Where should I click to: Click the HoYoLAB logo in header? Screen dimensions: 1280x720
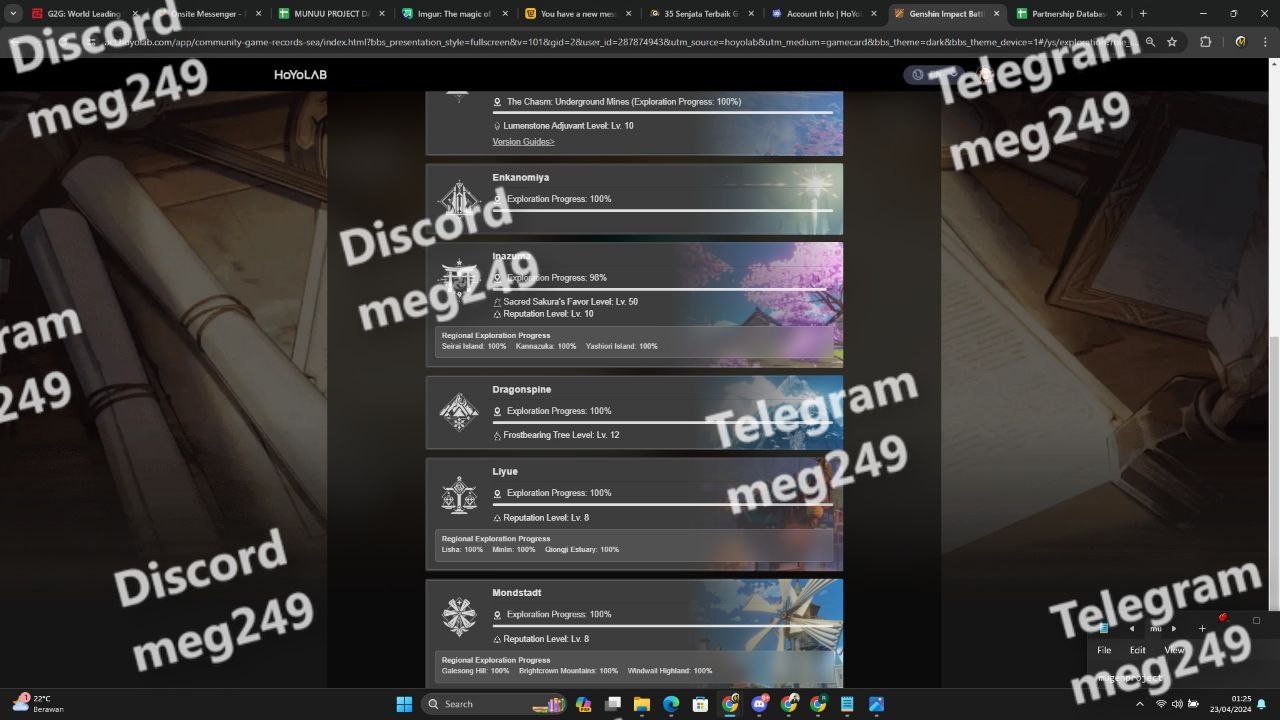(x=300, y=75)
